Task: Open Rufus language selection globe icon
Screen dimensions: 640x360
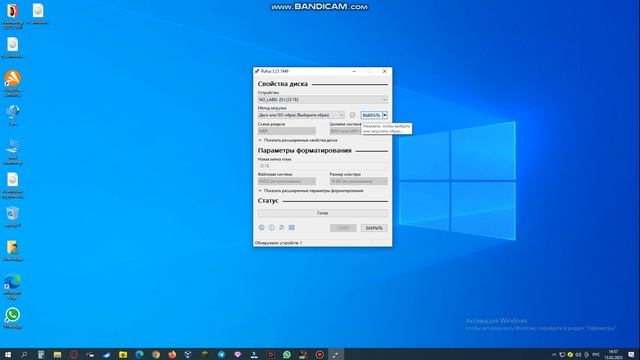Action: pos(262,227)
